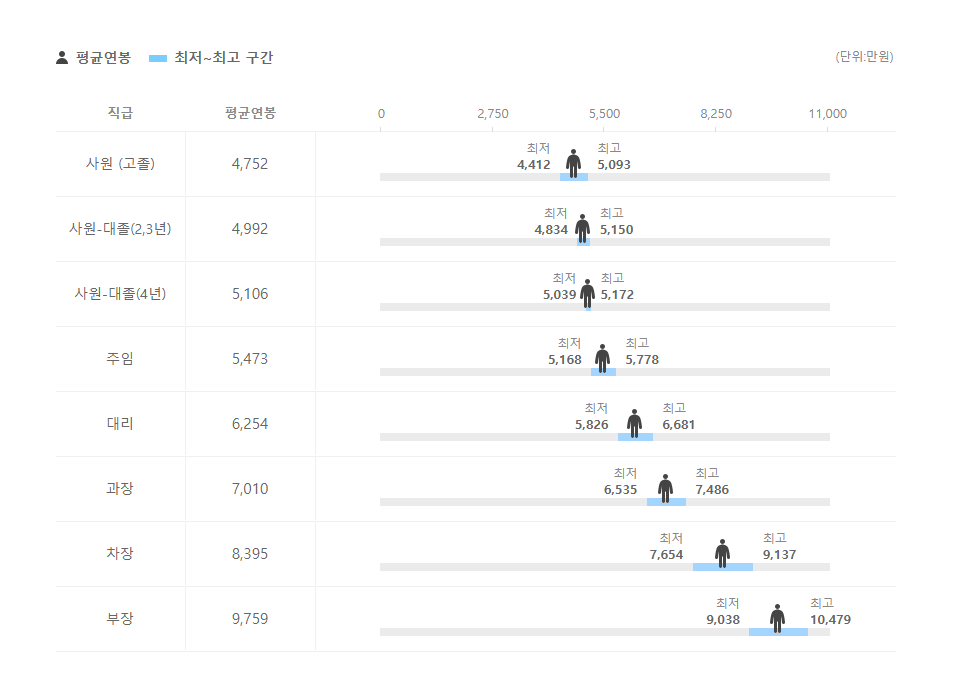Click the blue salary range bar for 차장
953x698 pixels.
point(722,567)
